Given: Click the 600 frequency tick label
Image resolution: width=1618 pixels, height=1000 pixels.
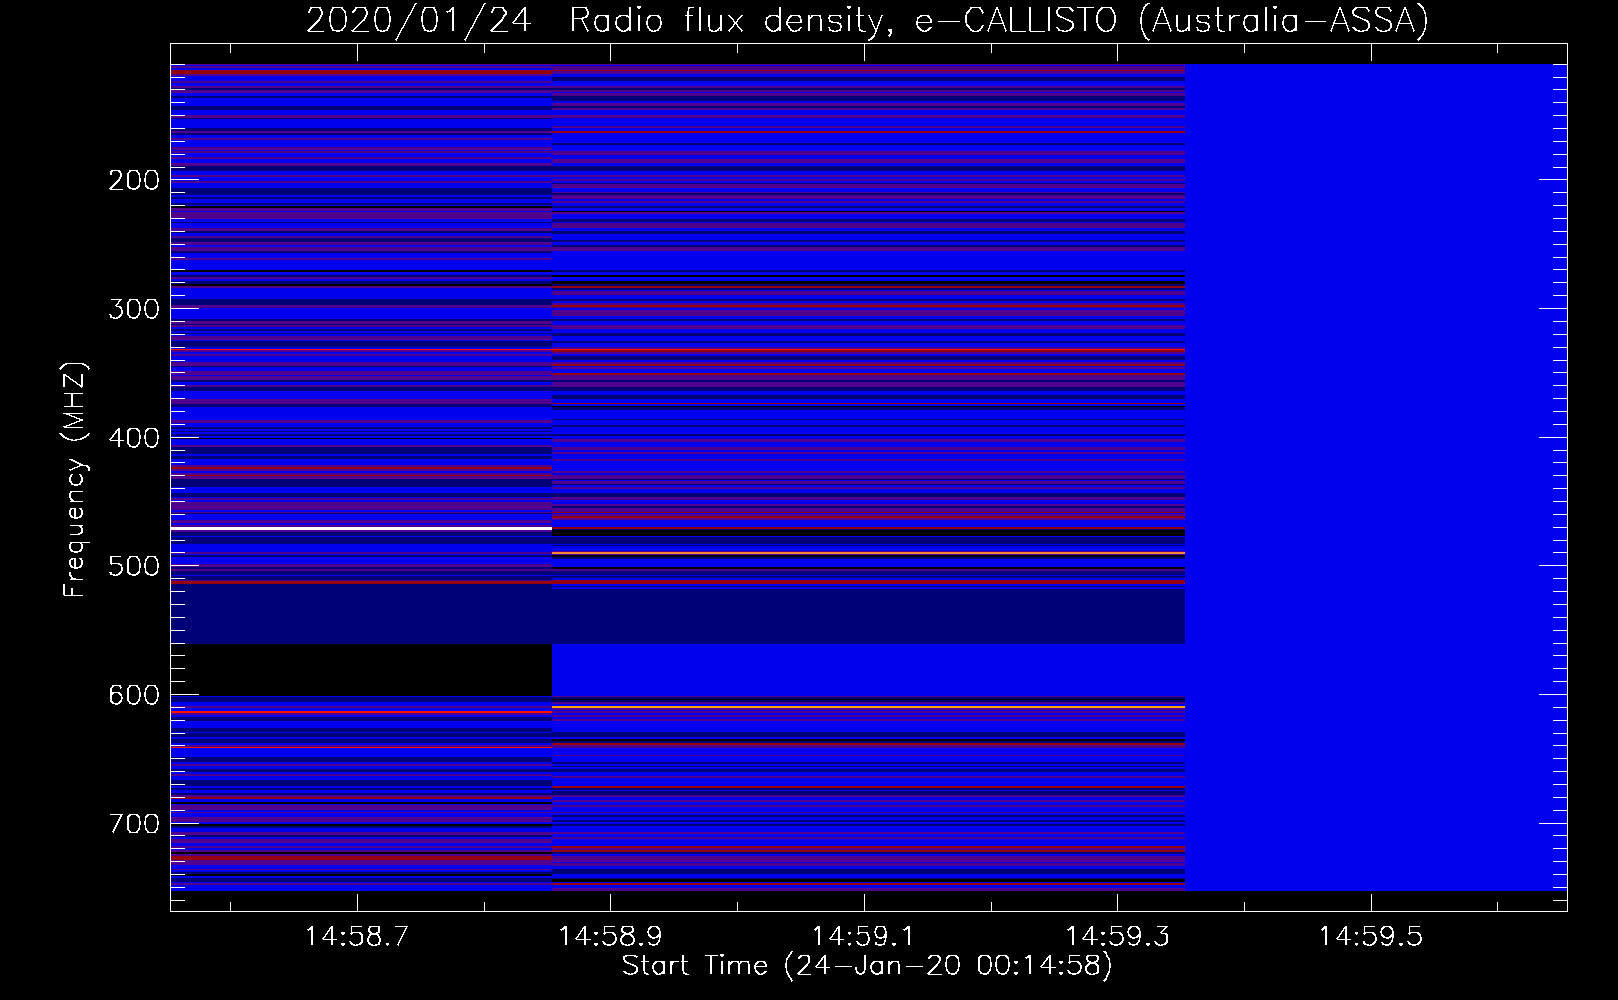Looking at the screenshot, I should [134, 695].
